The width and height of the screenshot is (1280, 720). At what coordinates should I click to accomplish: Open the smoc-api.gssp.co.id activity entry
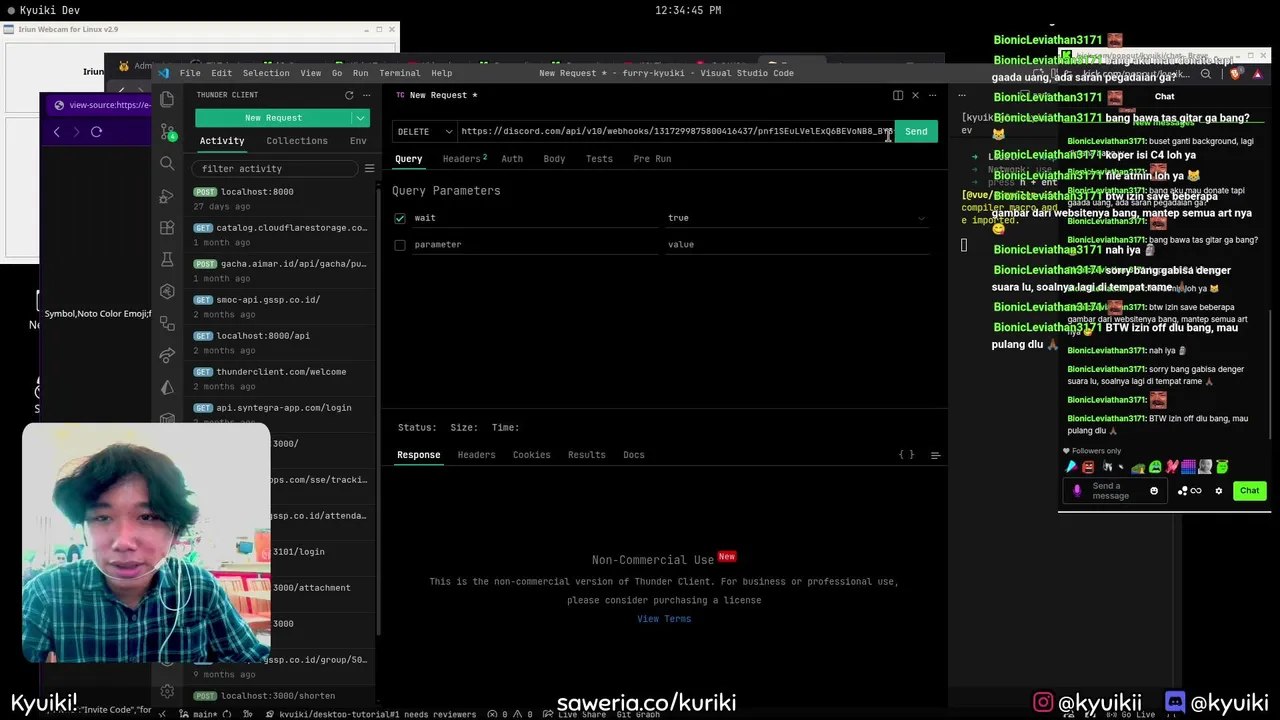click(280, 307)
